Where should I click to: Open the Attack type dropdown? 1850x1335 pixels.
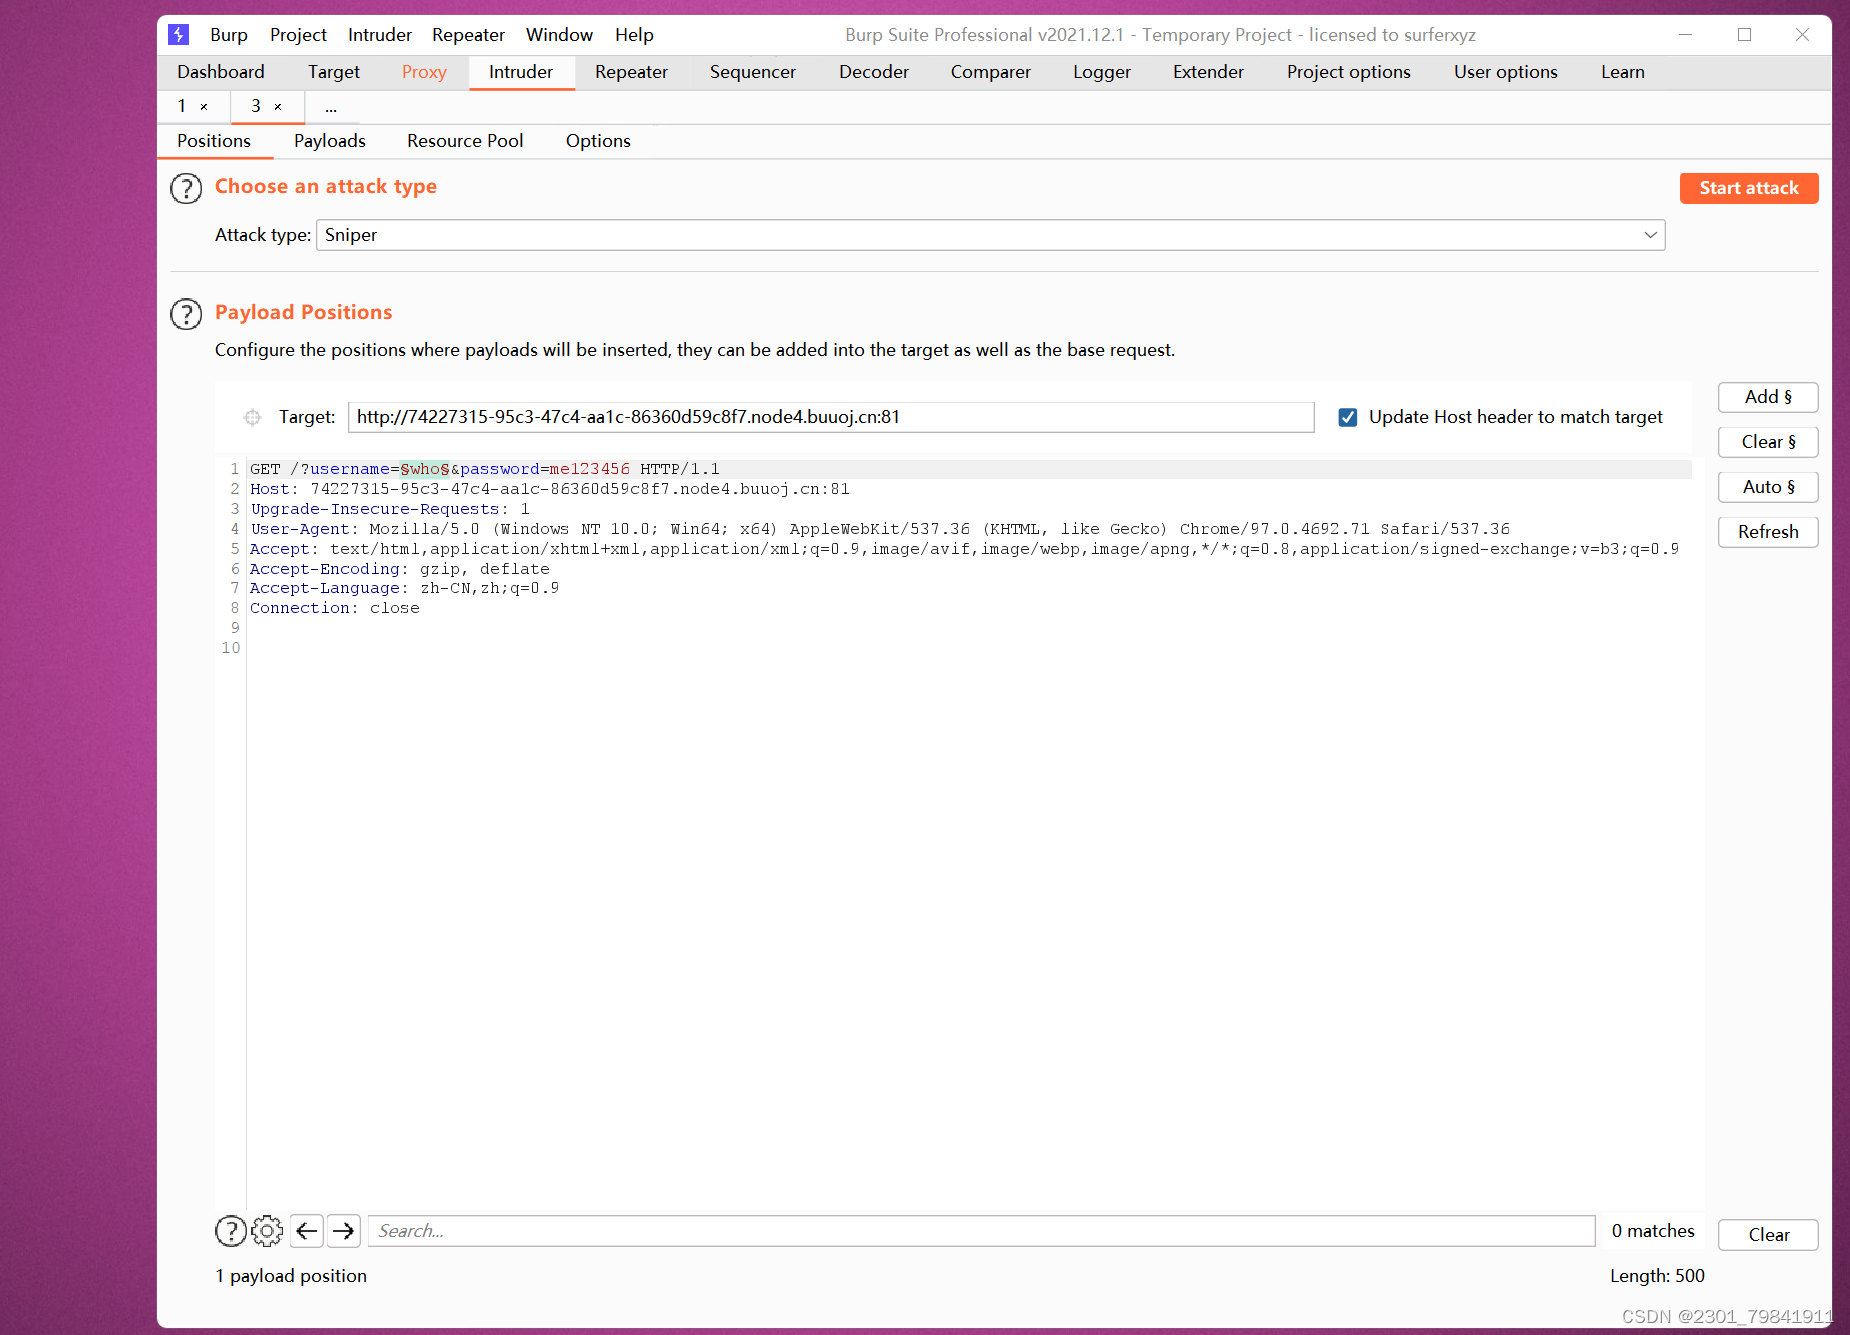(x=1649, y=235)
